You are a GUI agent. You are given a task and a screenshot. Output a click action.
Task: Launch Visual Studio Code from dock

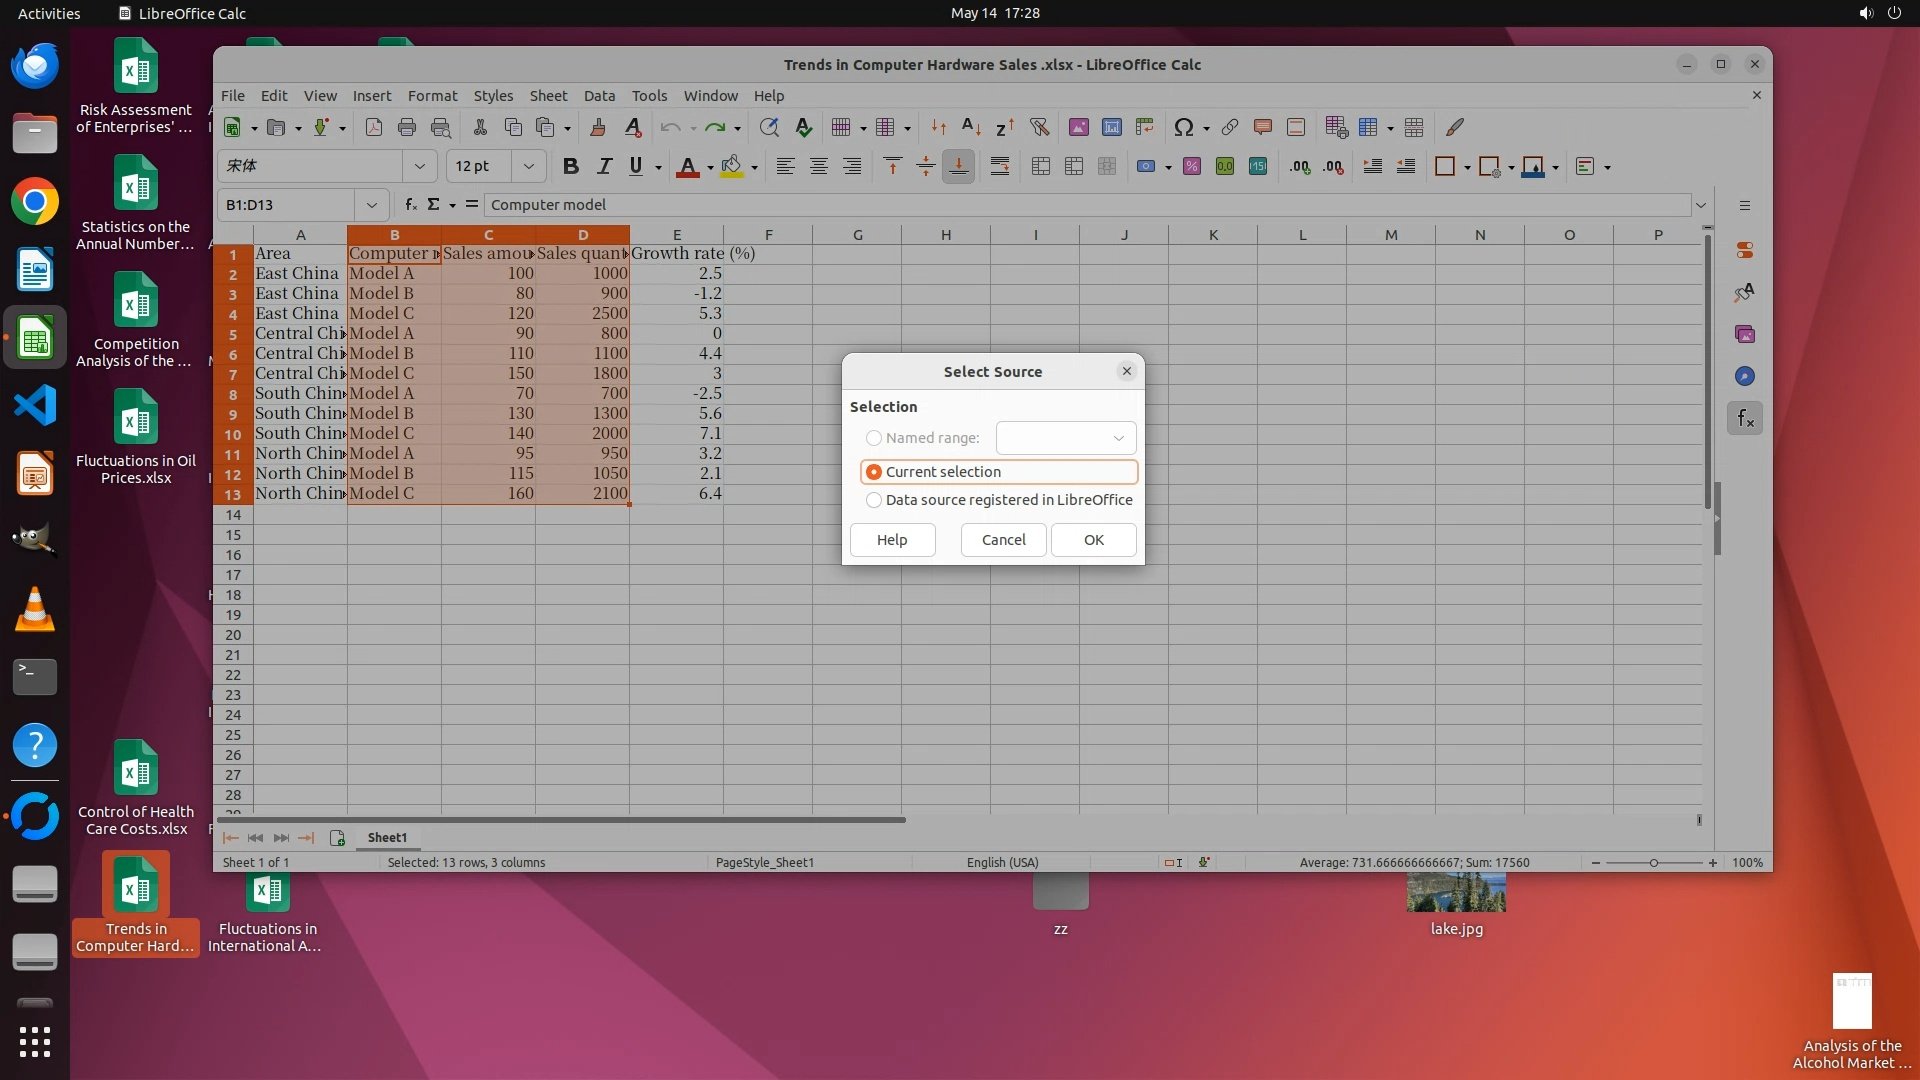(x=35, y=406)
